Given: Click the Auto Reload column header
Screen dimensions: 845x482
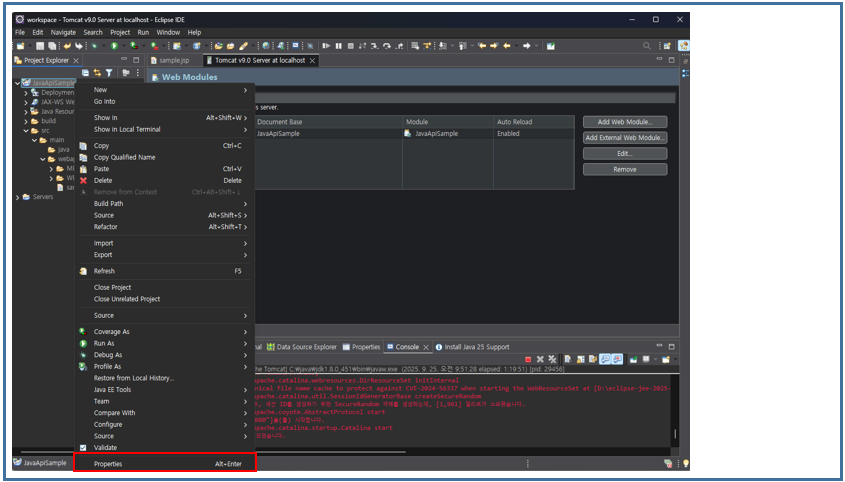Looking at the screenshot, I should click(534, 122).
